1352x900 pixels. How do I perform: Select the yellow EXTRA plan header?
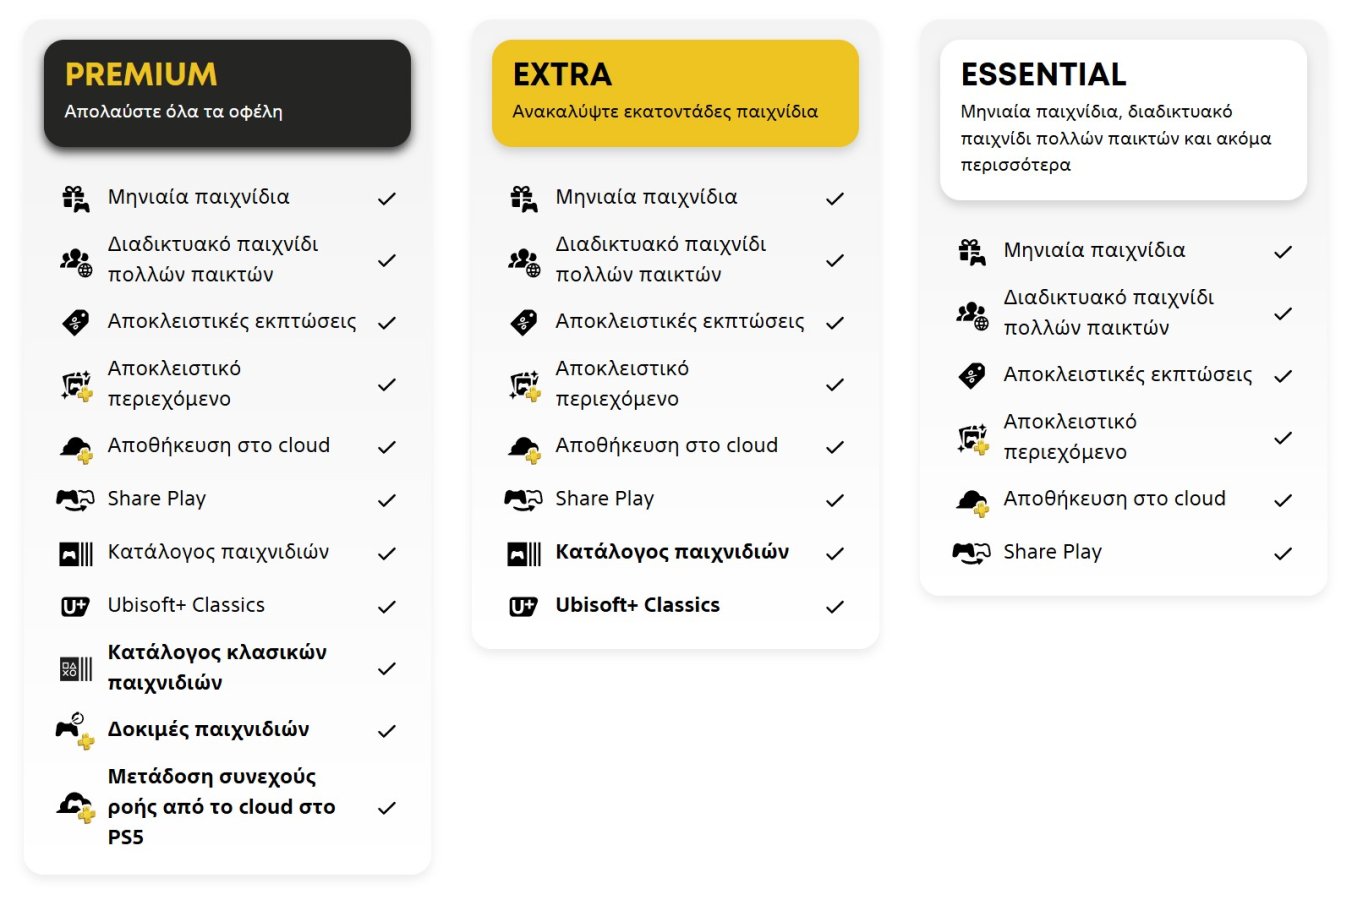tap(675, 93)
